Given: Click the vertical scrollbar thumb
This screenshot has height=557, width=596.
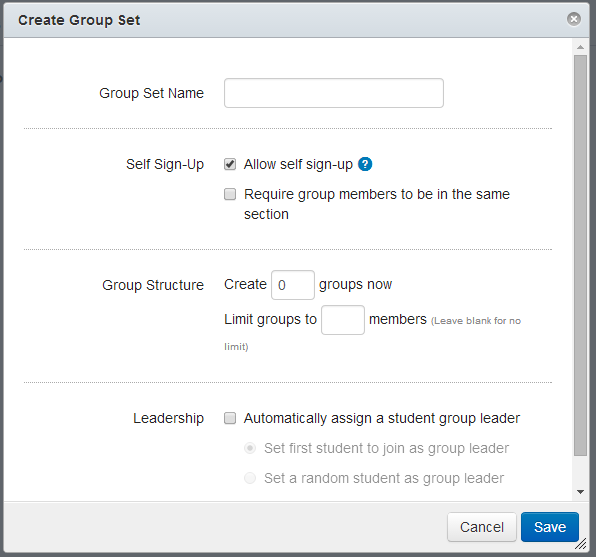Looking at the screenshot, I should [x=580, y=255].
